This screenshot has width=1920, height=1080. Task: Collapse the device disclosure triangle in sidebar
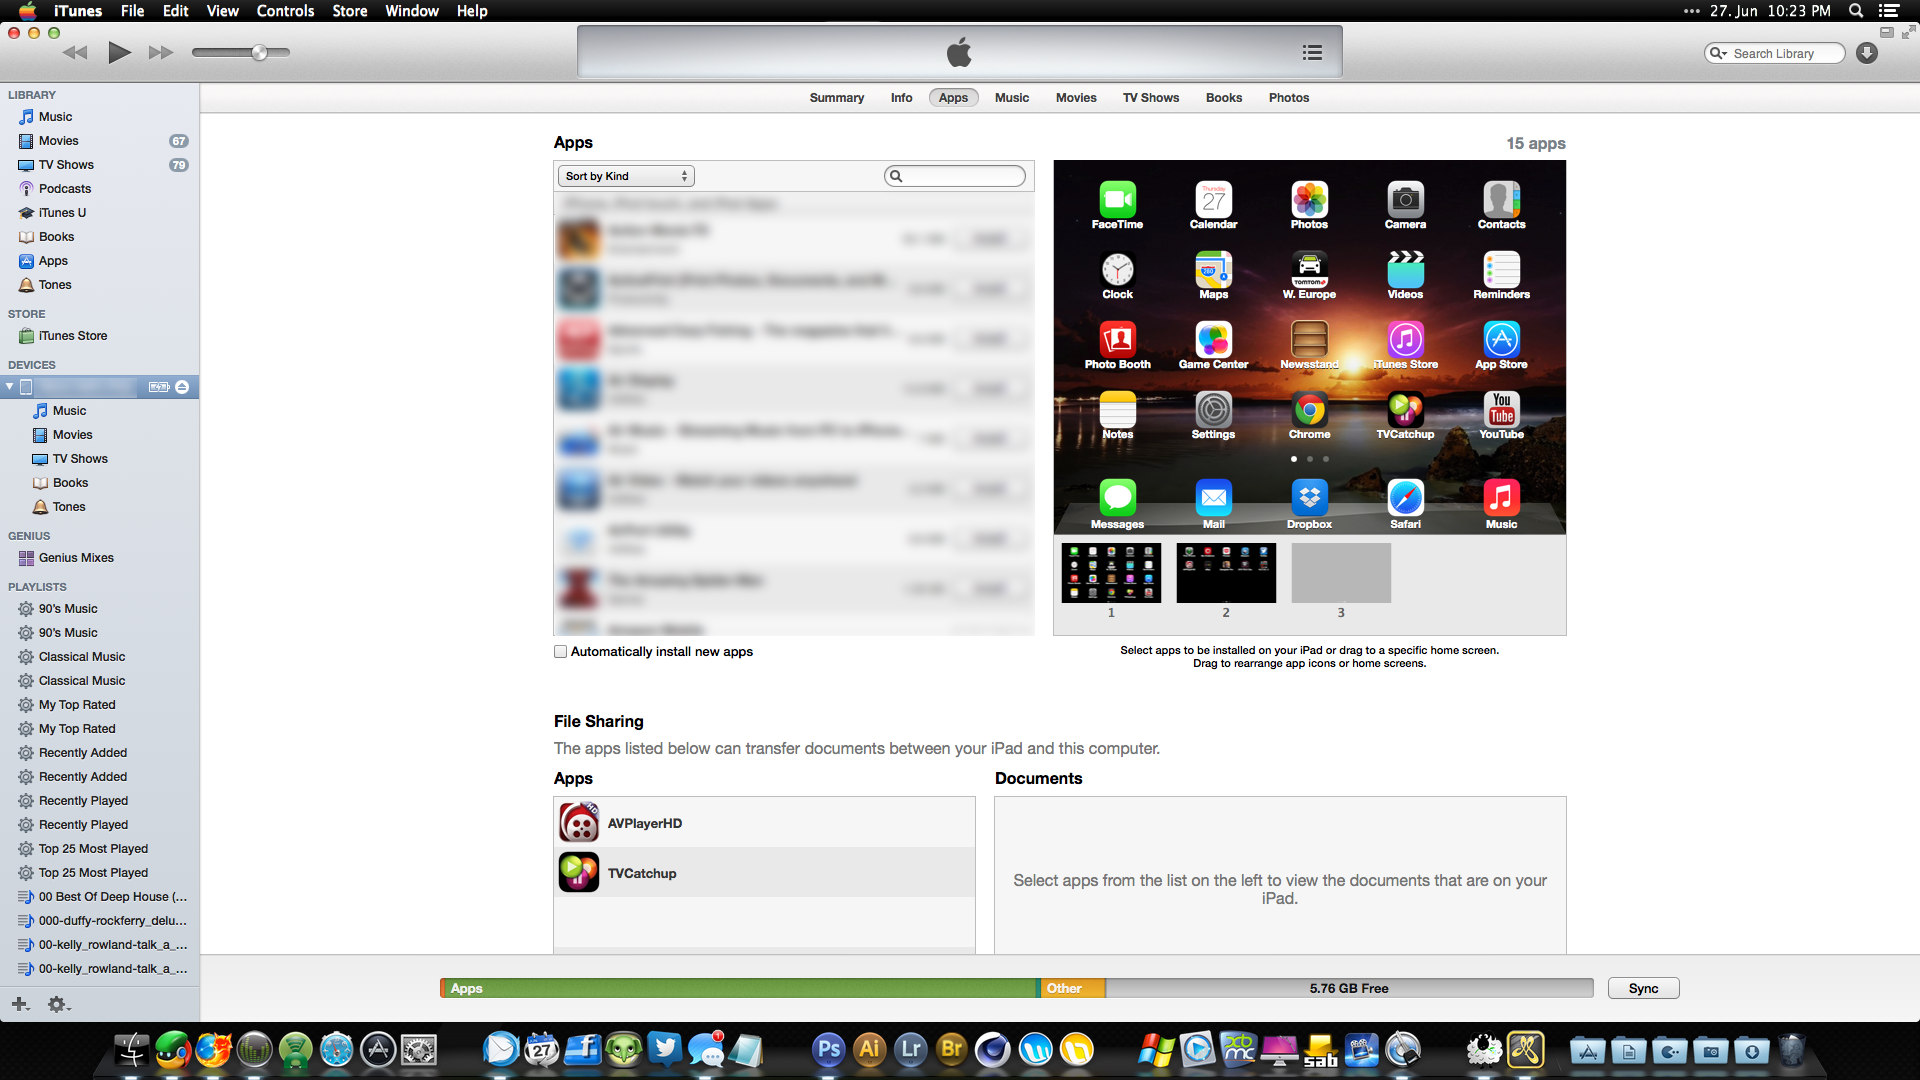[10, 387]
